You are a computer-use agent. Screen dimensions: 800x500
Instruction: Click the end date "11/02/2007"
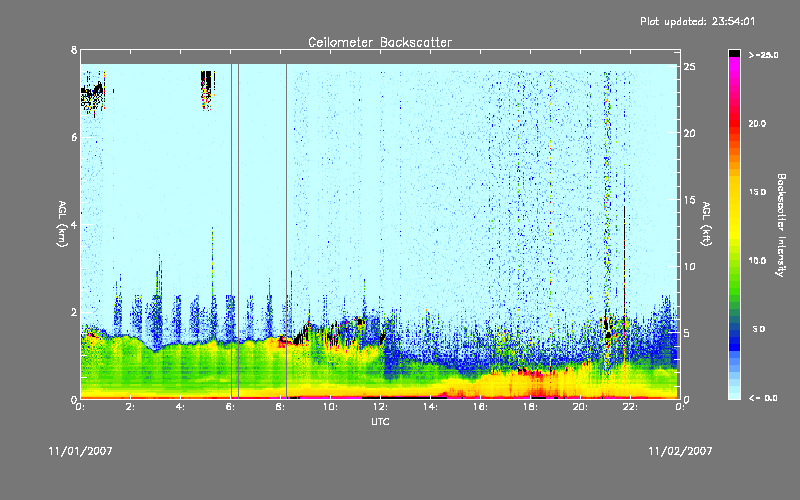(680, 451)
